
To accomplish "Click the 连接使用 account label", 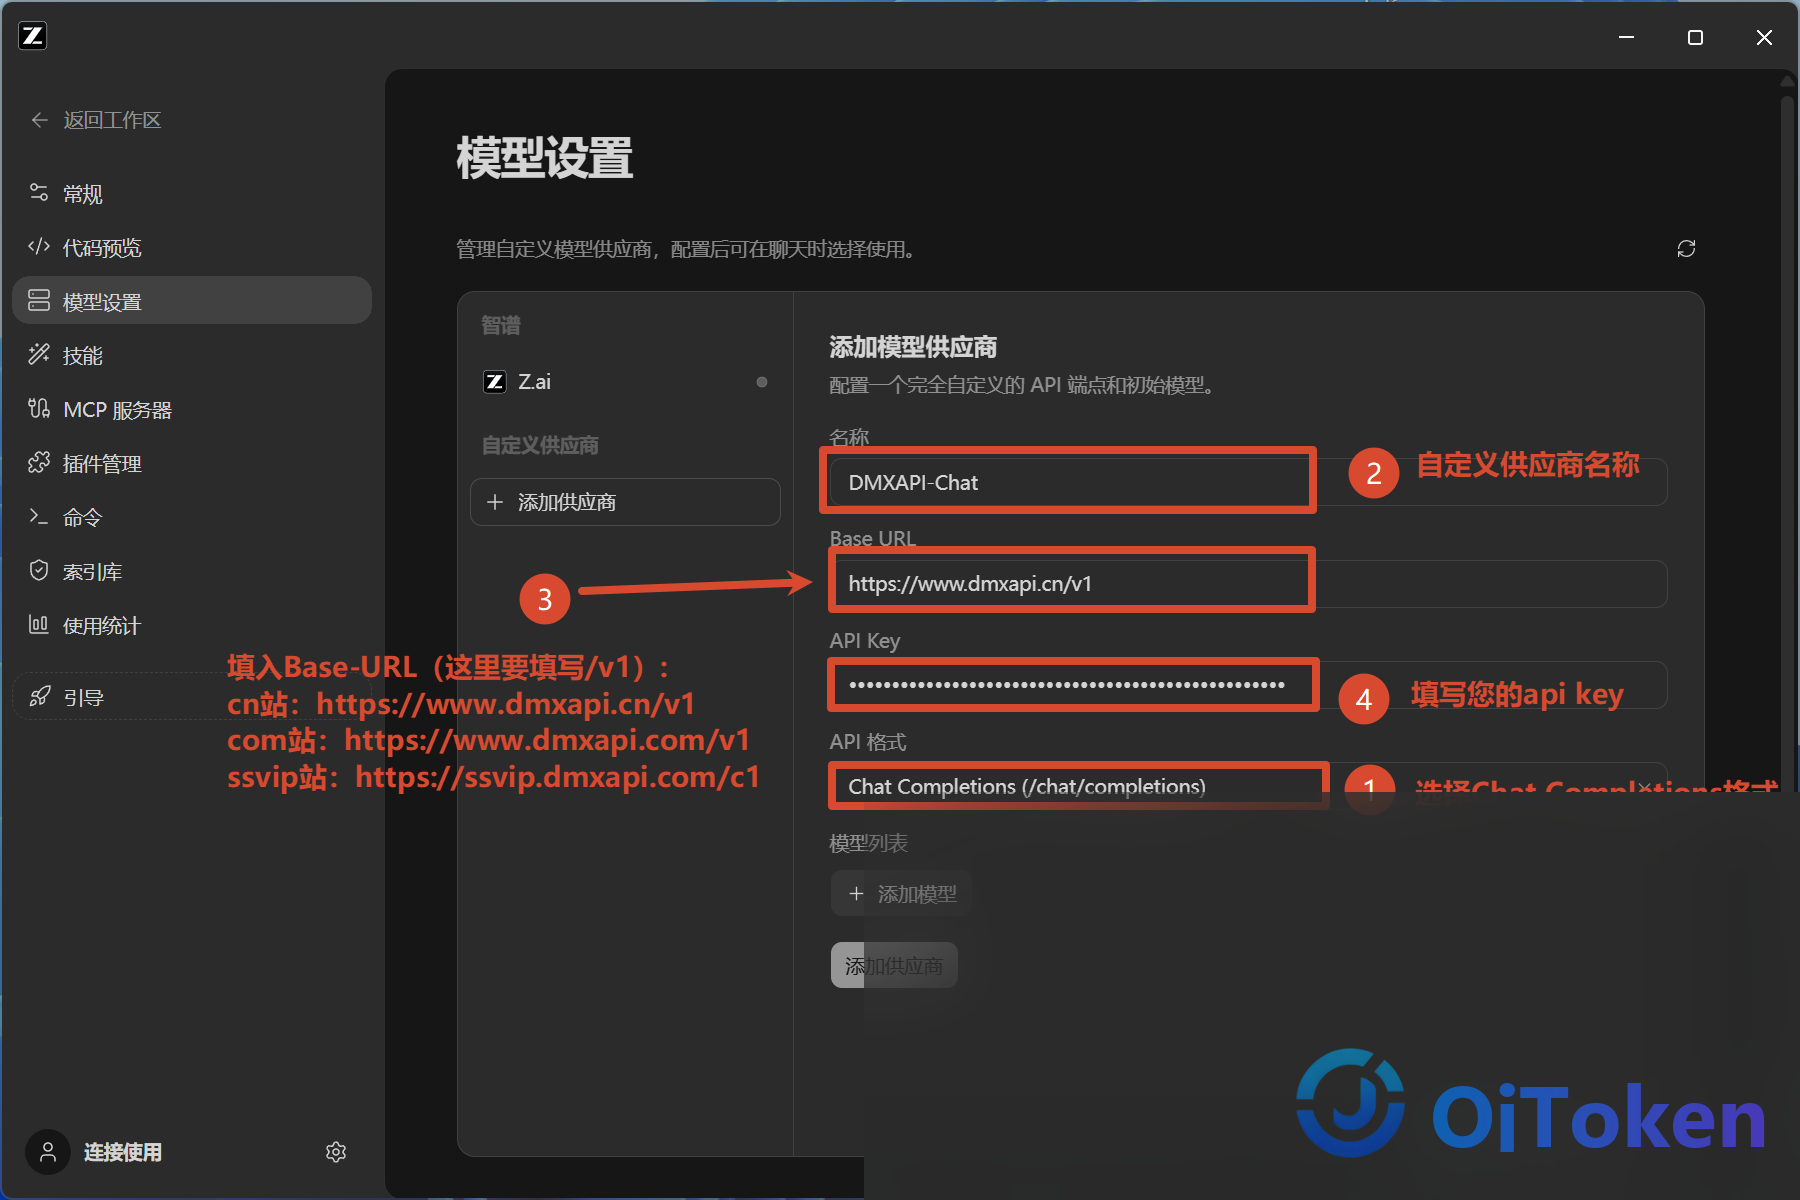I will click(123, 1152).
